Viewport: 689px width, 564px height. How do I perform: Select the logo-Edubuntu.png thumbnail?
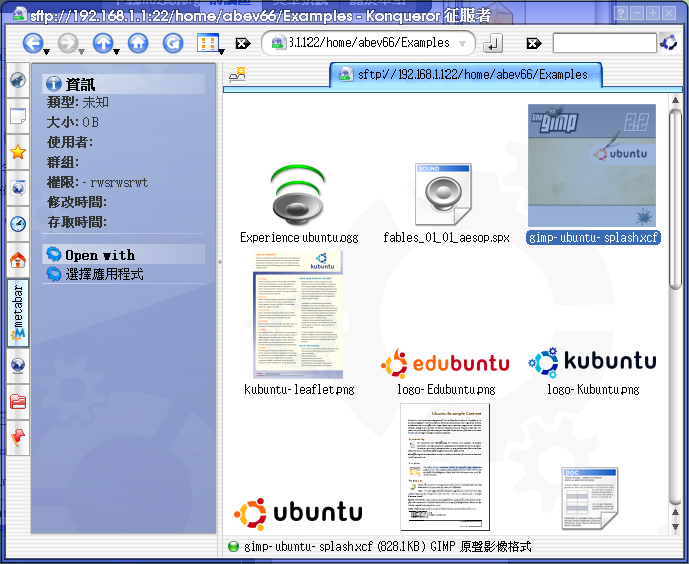pos(445,363)
